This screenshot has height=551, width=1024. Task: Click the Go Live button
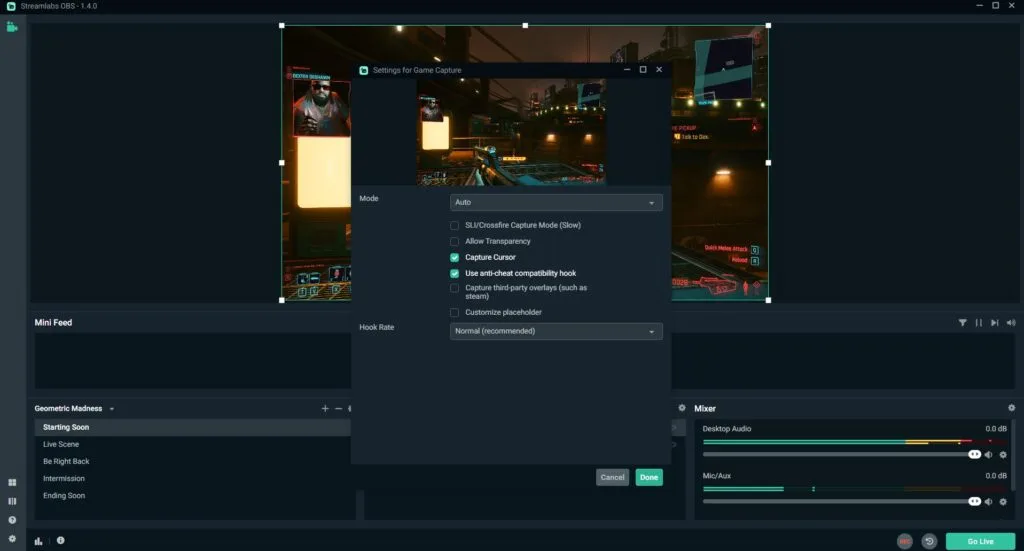(x=980, y=541)
